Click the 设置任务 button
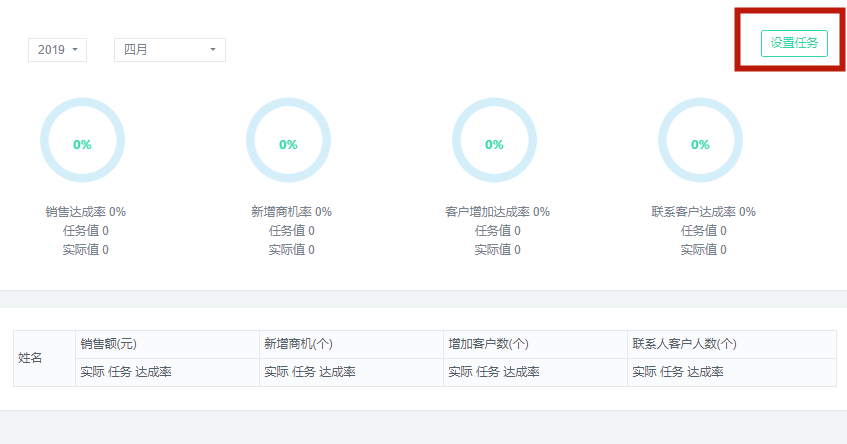 (x=794, y=43)
